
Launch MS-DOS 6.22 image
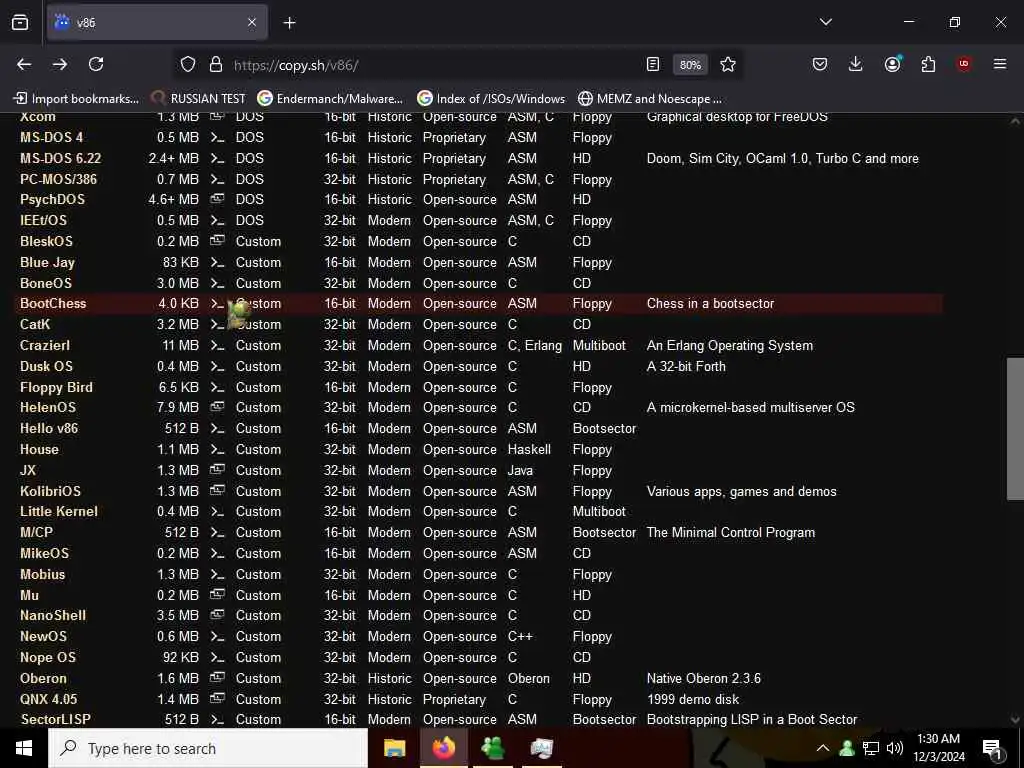[x=60, y=159]
